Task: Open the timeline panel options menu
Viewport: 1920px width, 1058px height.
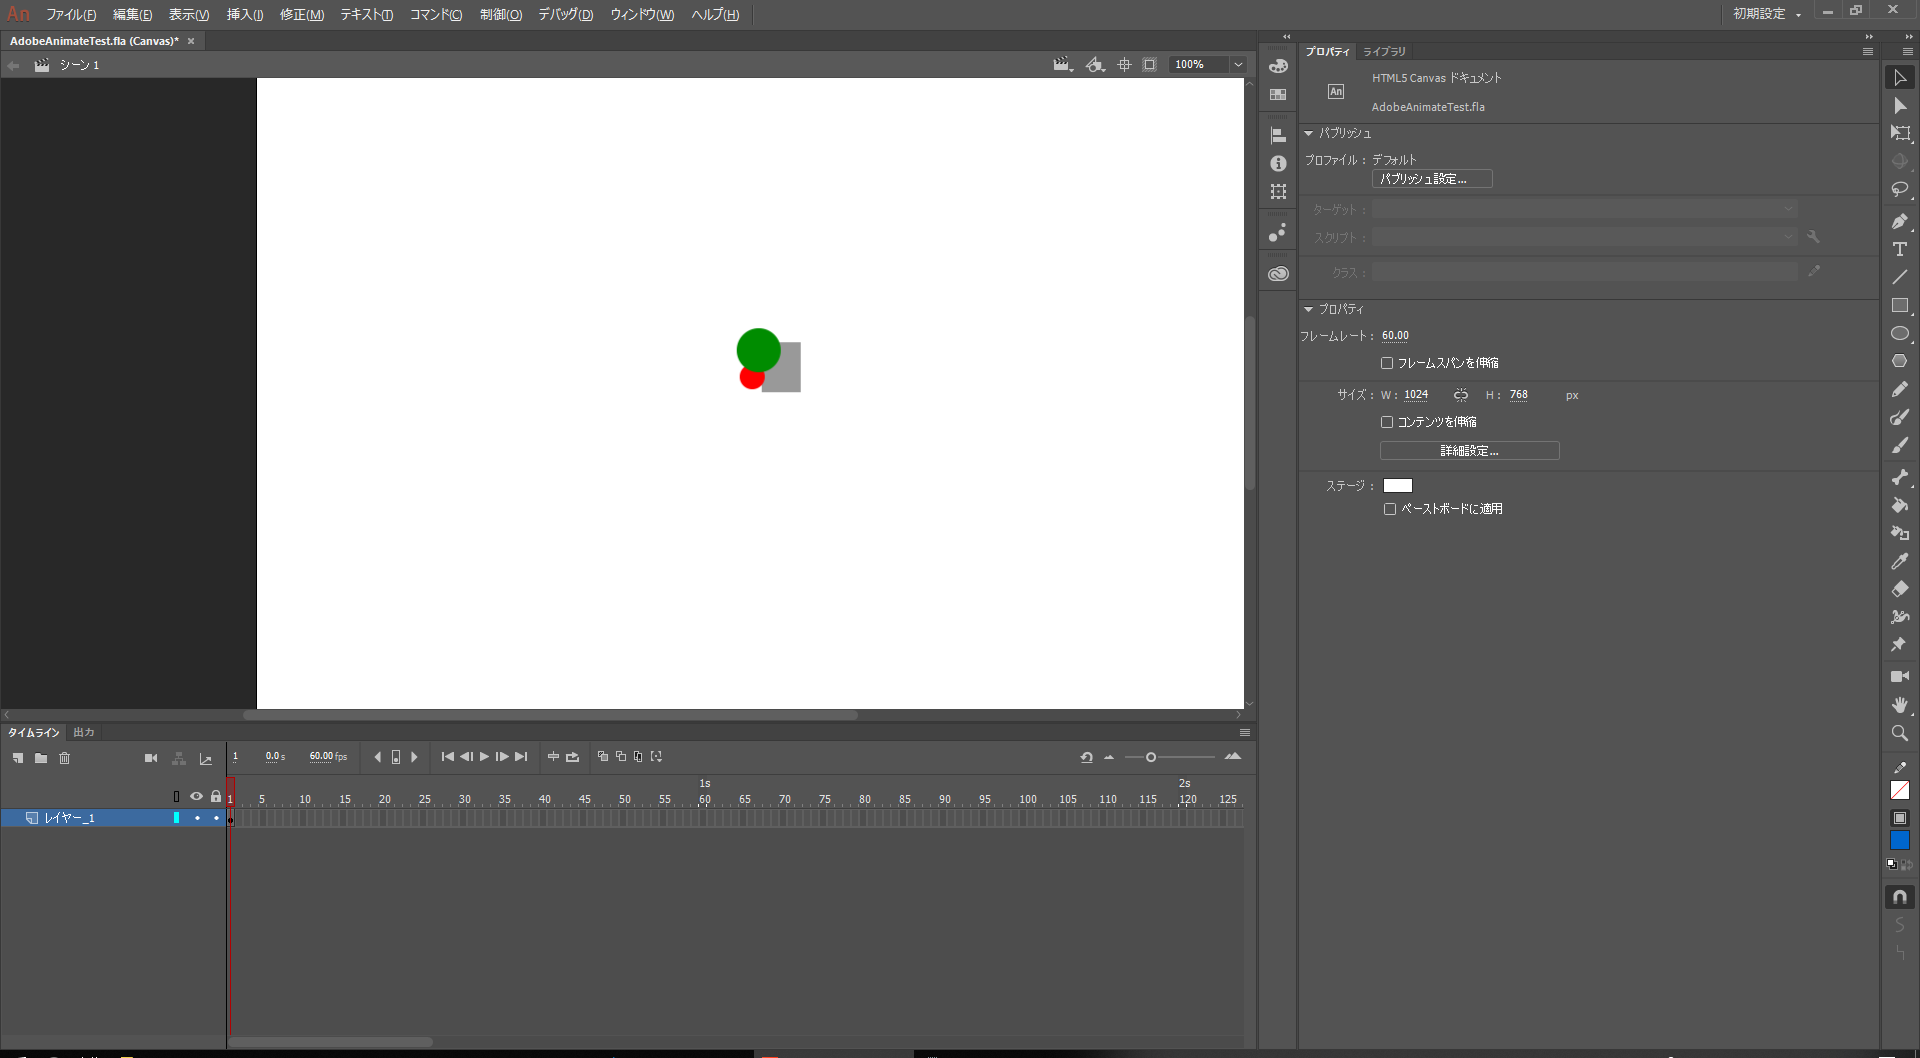Action: coord(1245,733)
